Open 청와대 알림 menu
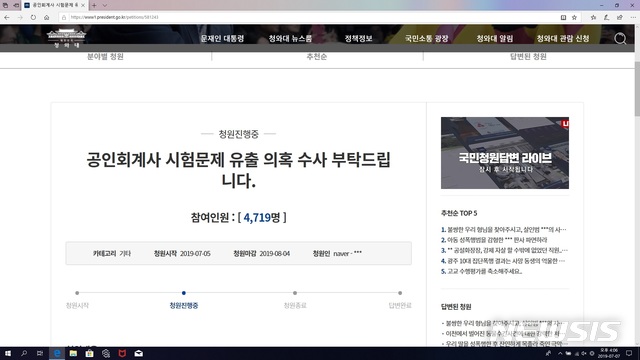 point(495,38)
